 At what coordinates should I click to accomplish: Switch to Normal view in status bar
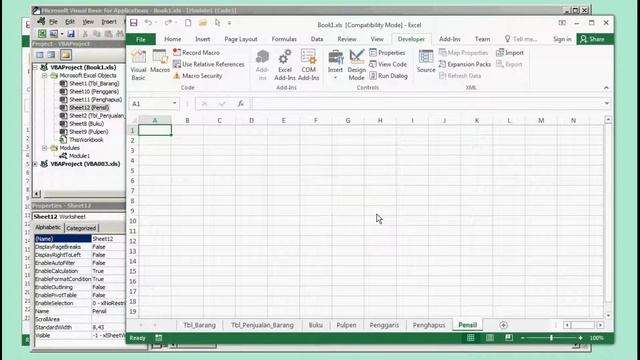471,338
